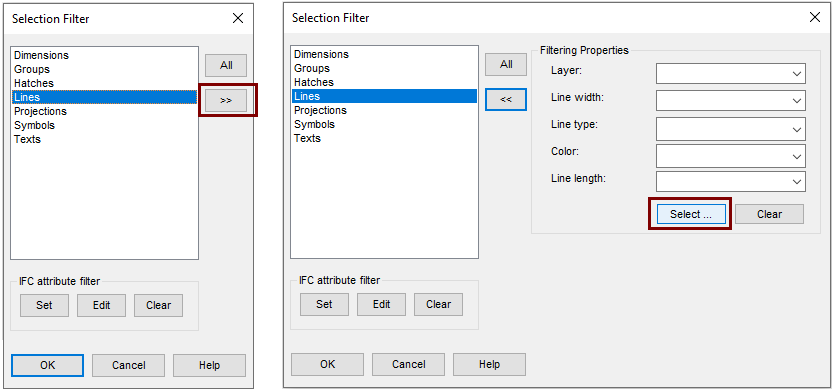The image size is (834, 392).
Task: Clear the filtering properties
Action: tap(769, 214)
